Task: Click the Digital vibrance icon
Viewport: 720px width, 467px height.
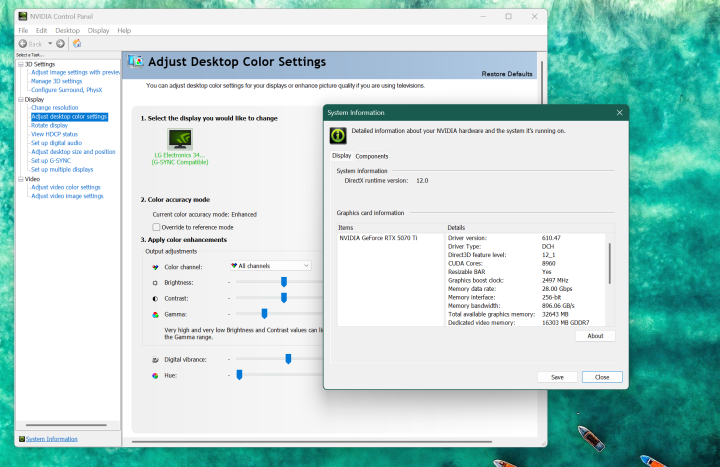Action: [155, 360]
